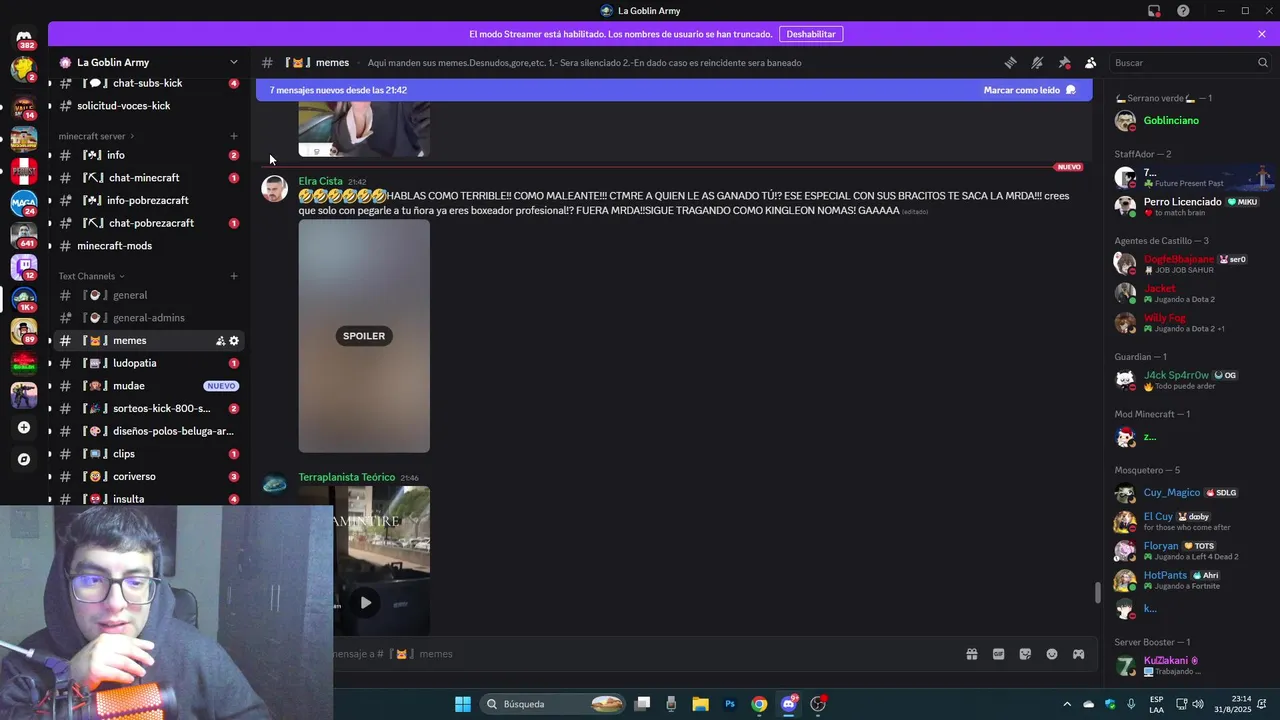Open server with 641 unread badge

[x=24, y=234]
